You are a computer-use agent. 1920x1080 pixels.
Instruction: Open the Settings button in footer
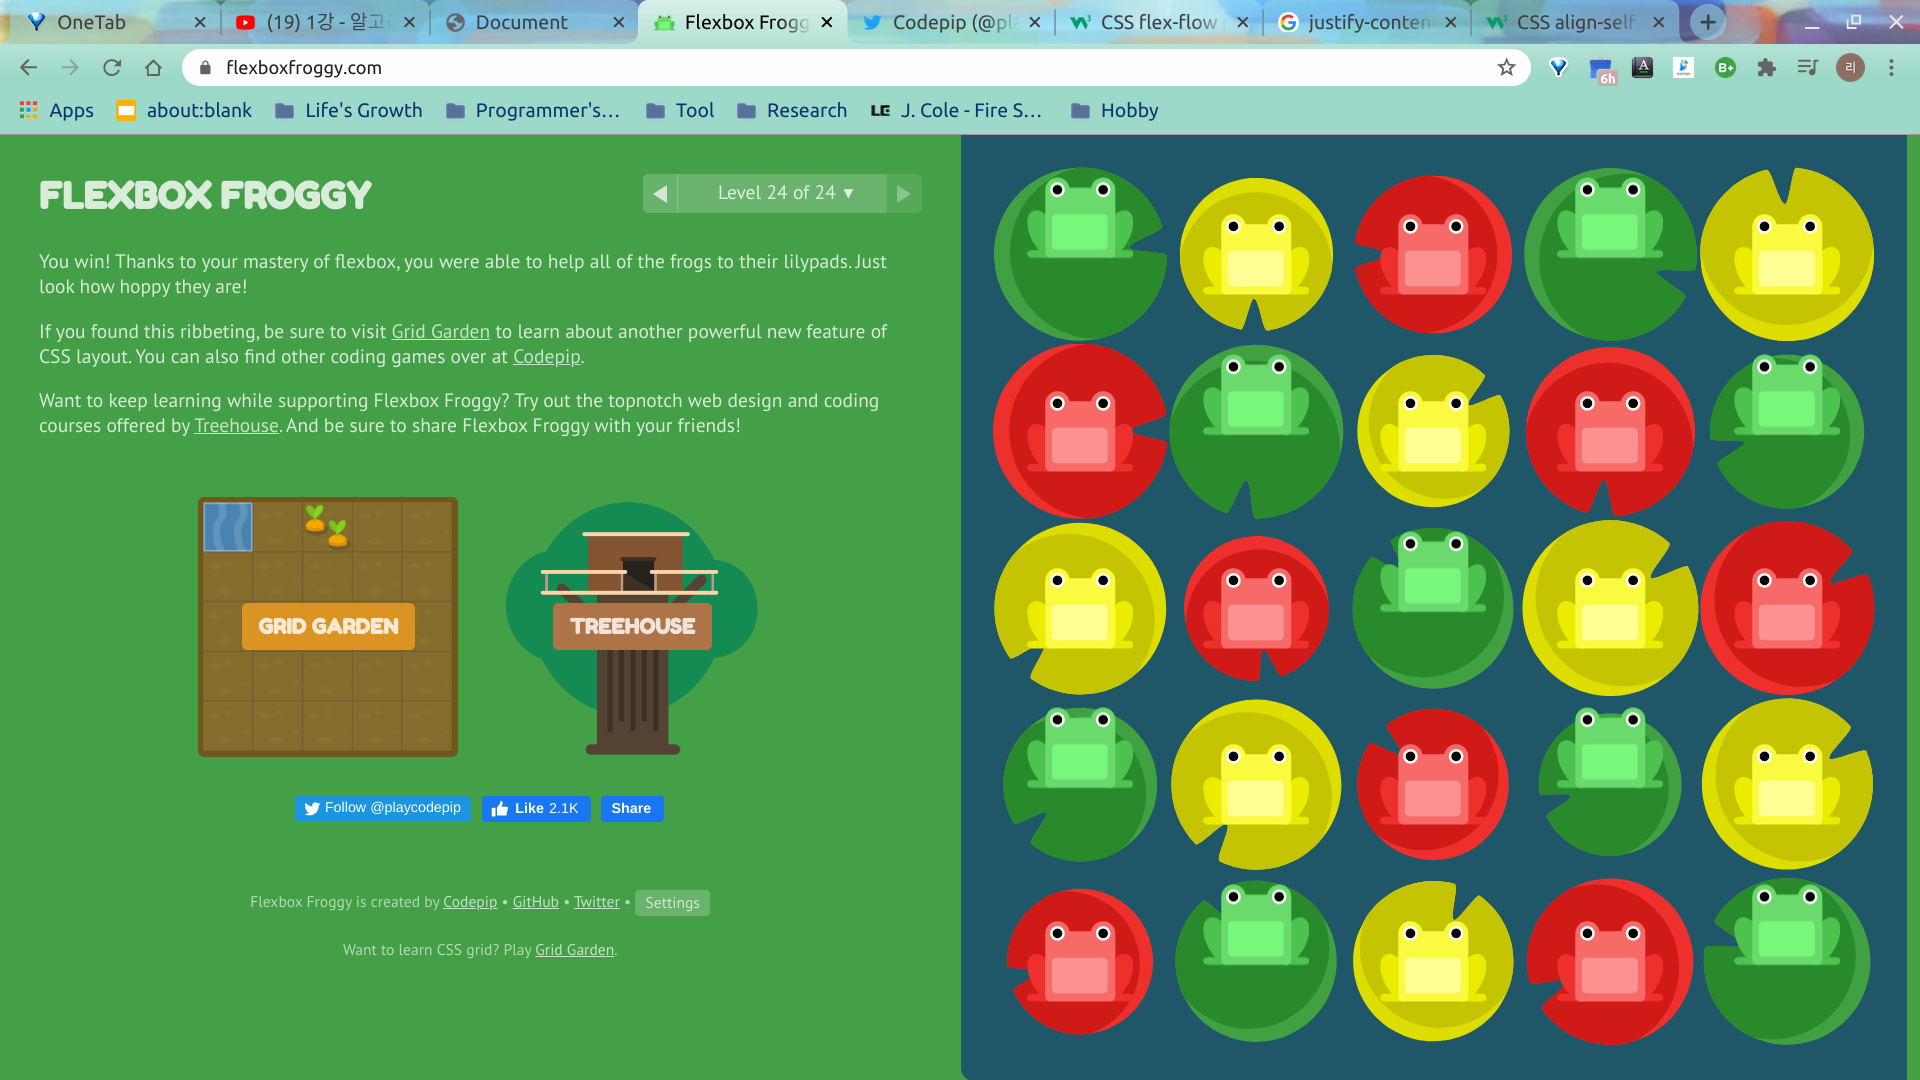672,903
